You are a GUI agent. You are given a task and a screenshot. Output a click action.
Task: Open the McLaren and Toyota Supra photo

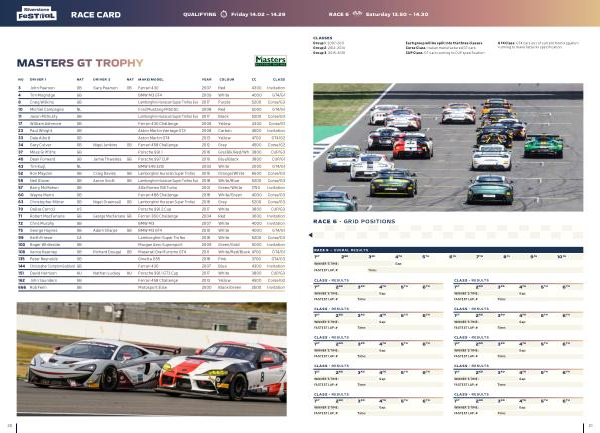(152, 359)
